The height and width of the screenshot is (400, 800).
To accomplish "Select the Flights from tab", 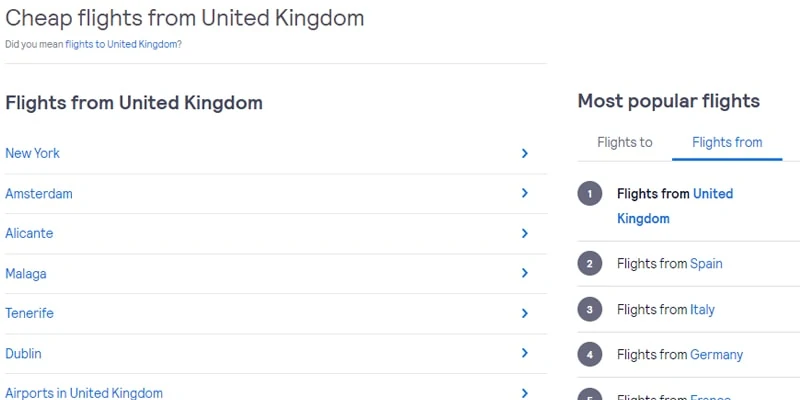I will (727, 142).
